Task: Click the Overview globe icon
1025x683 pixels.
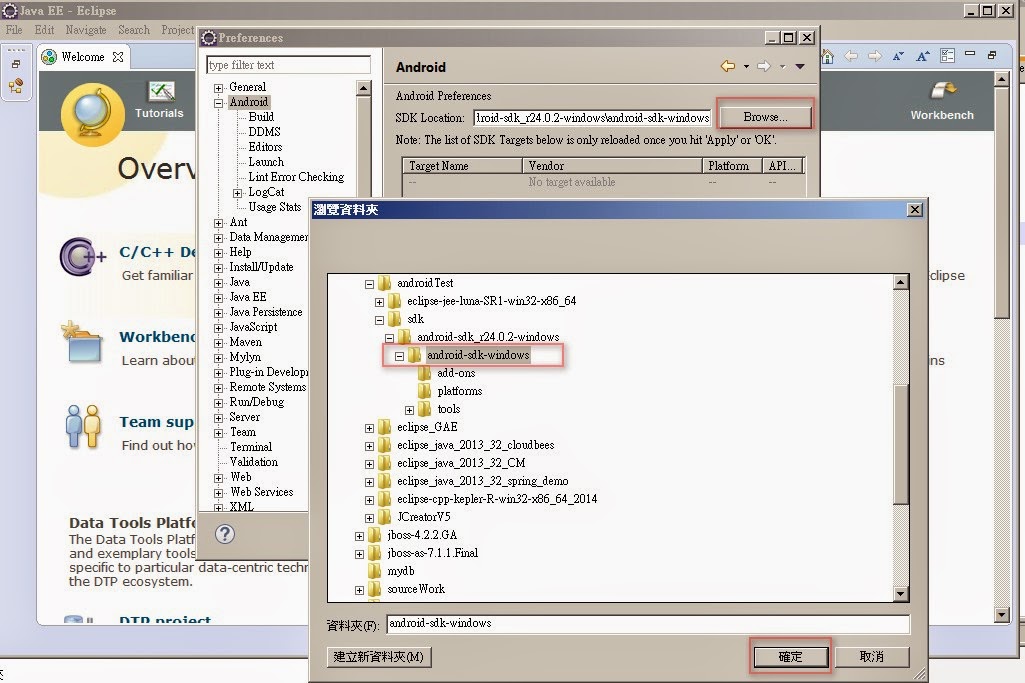Action: pos(92,114)
